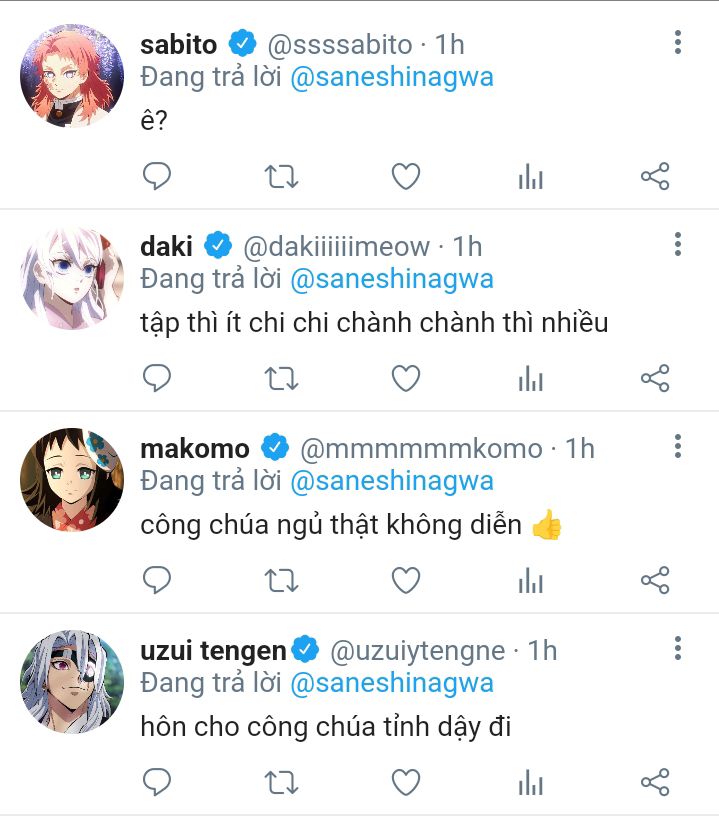Open more options for sabito's tweet
The image size is (719, 816).
point(677,42)
